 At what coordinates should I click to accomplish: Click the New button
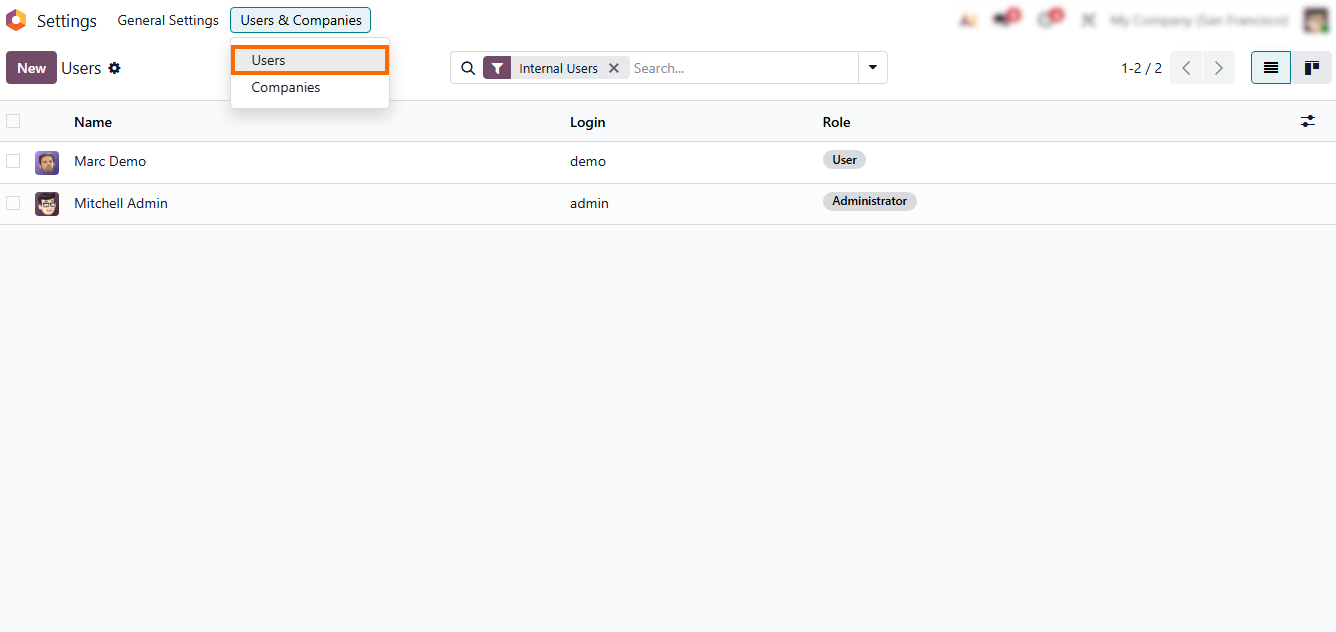coord(31,68)
